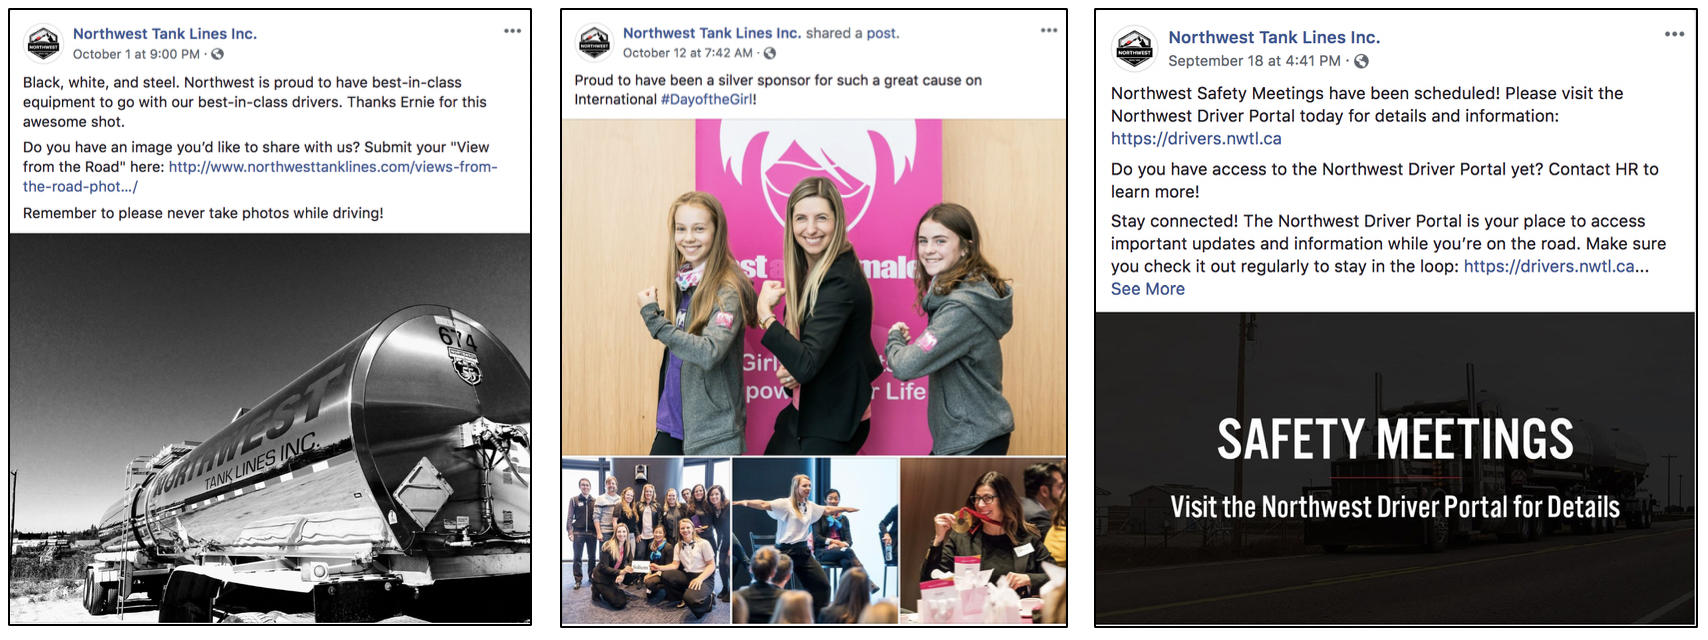
Task: Open September 18 at 4:41 PM timestamp
Action: [x=1254, y=61]
